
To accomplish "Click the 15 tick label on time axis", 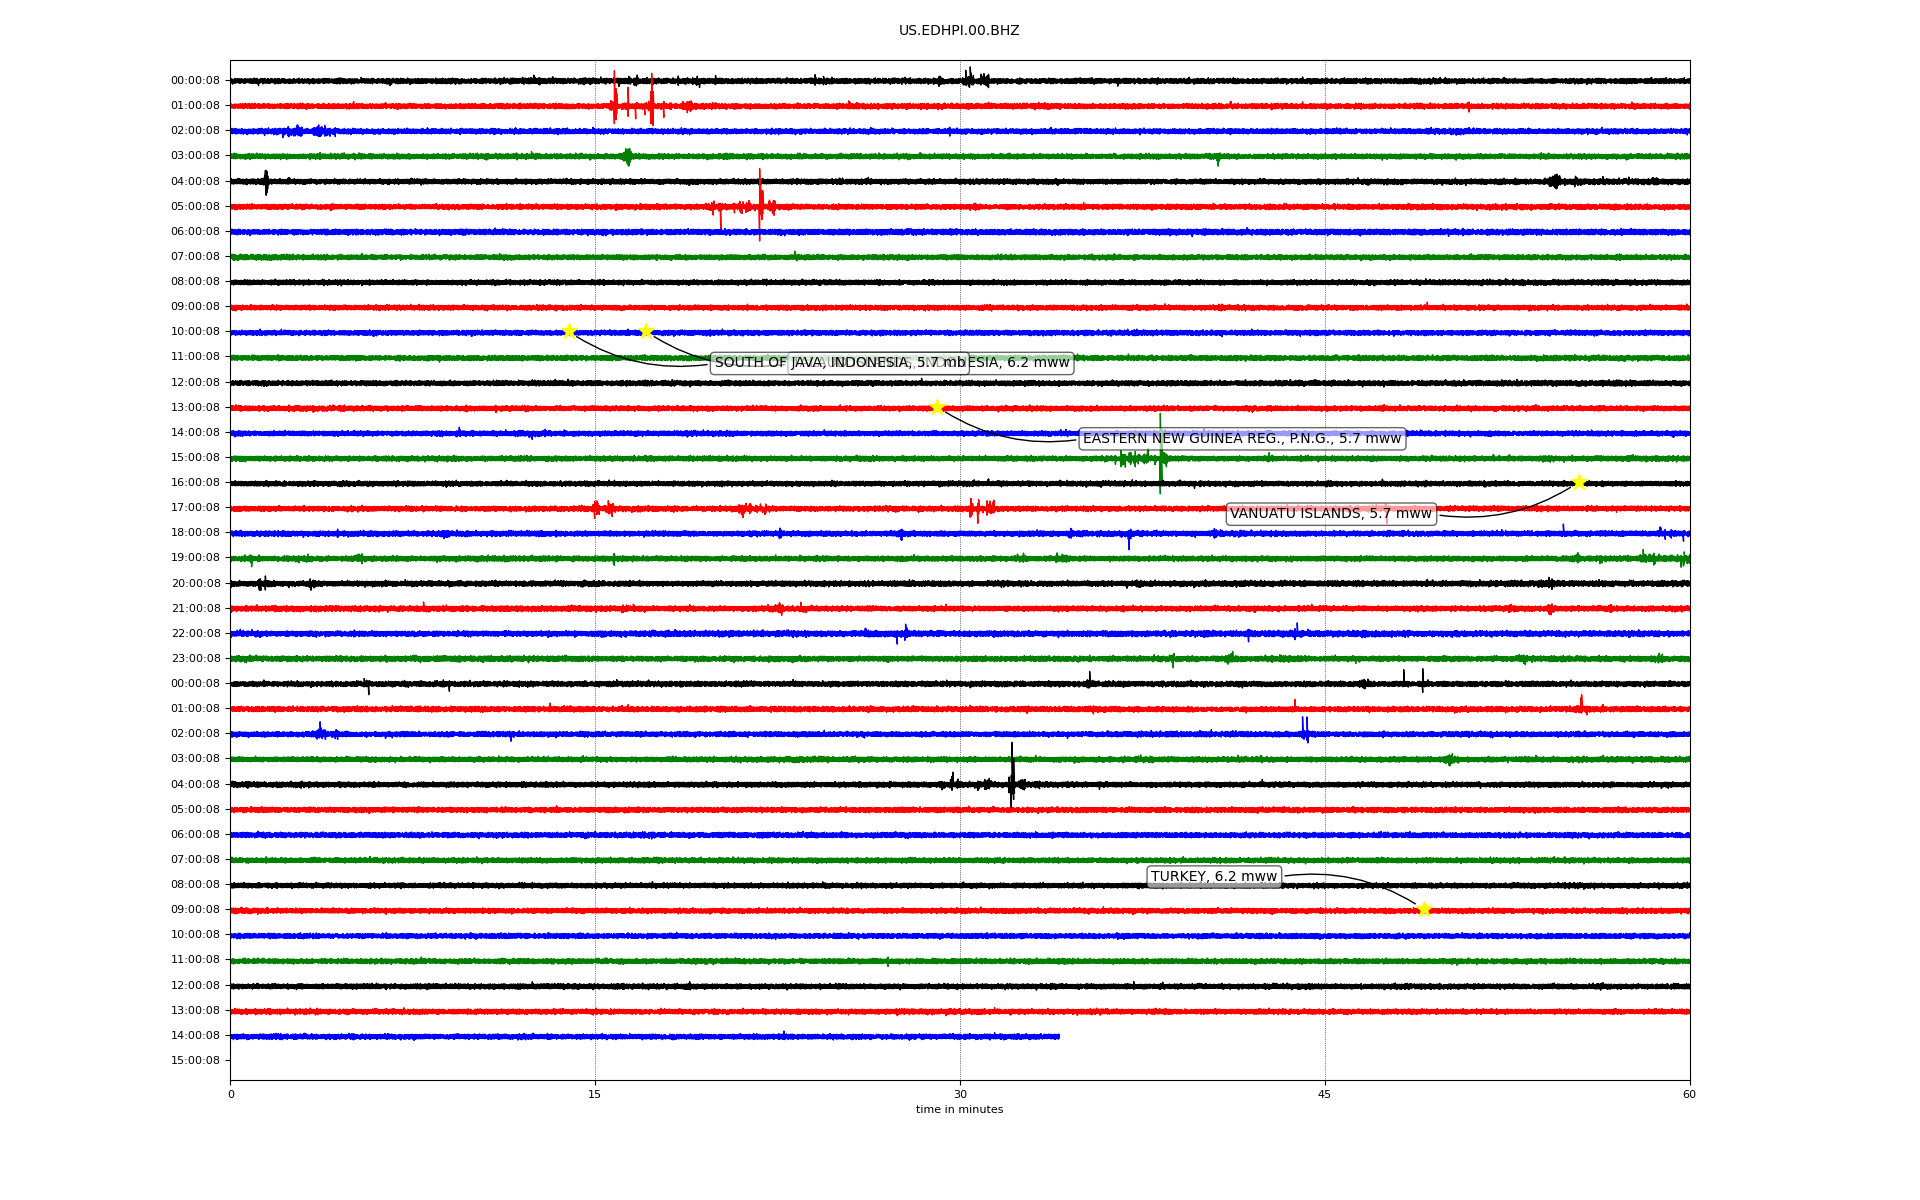I will [x=595, y=1094].
